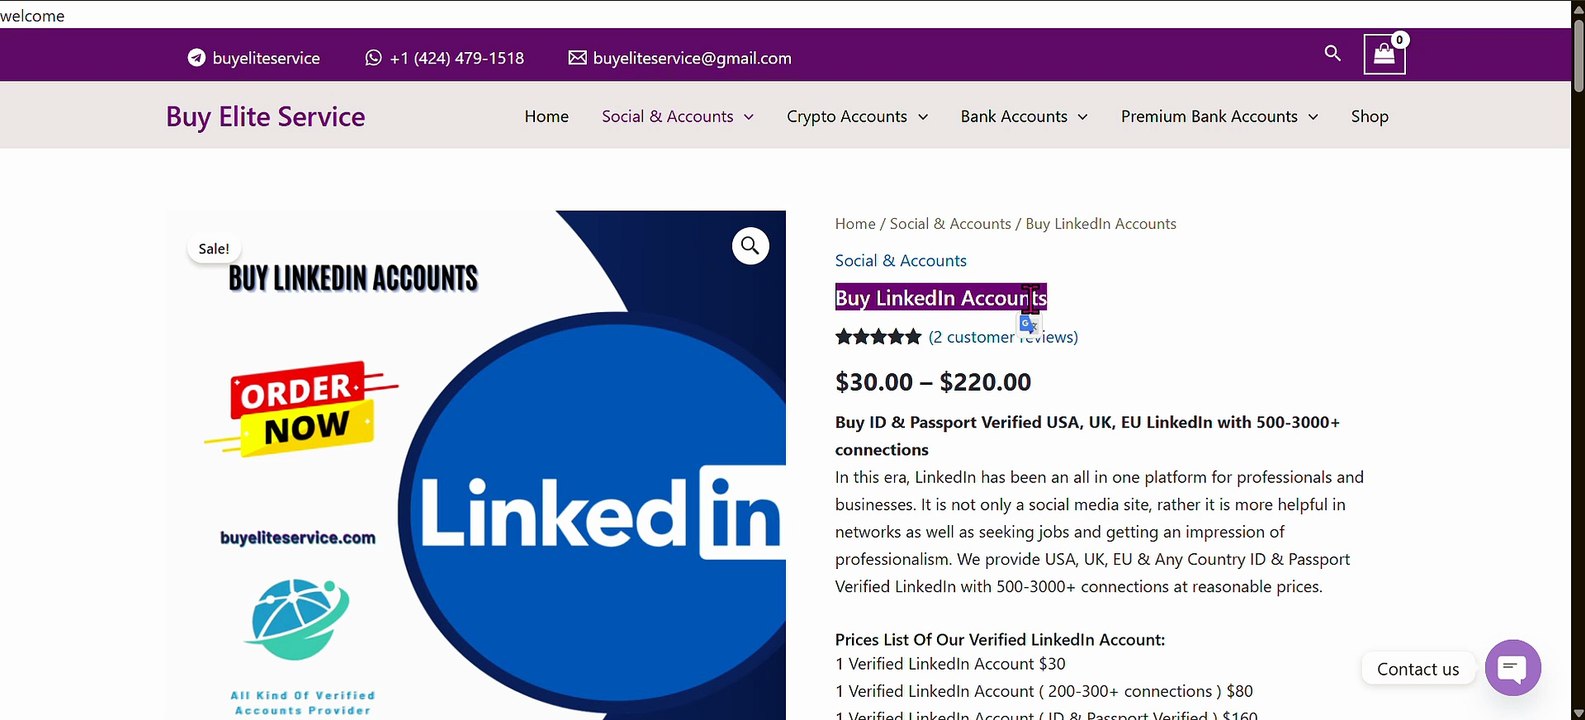Click the LinkedIn product image thumbnail
The width and height of the screenshot is (1585, 720).
[476, 465]
